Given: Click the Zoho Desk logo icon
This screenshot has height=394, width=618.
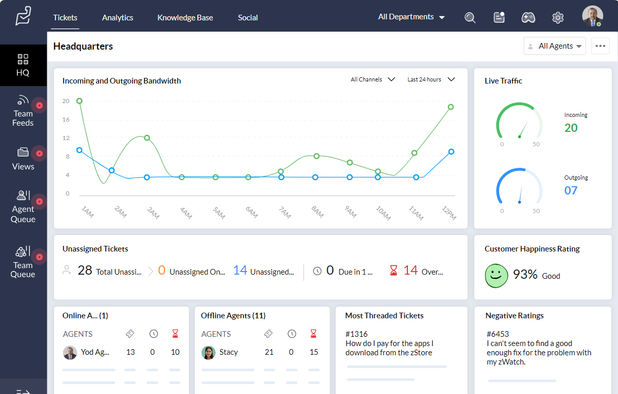Looking at the screenshot, I should pos(24,16).
